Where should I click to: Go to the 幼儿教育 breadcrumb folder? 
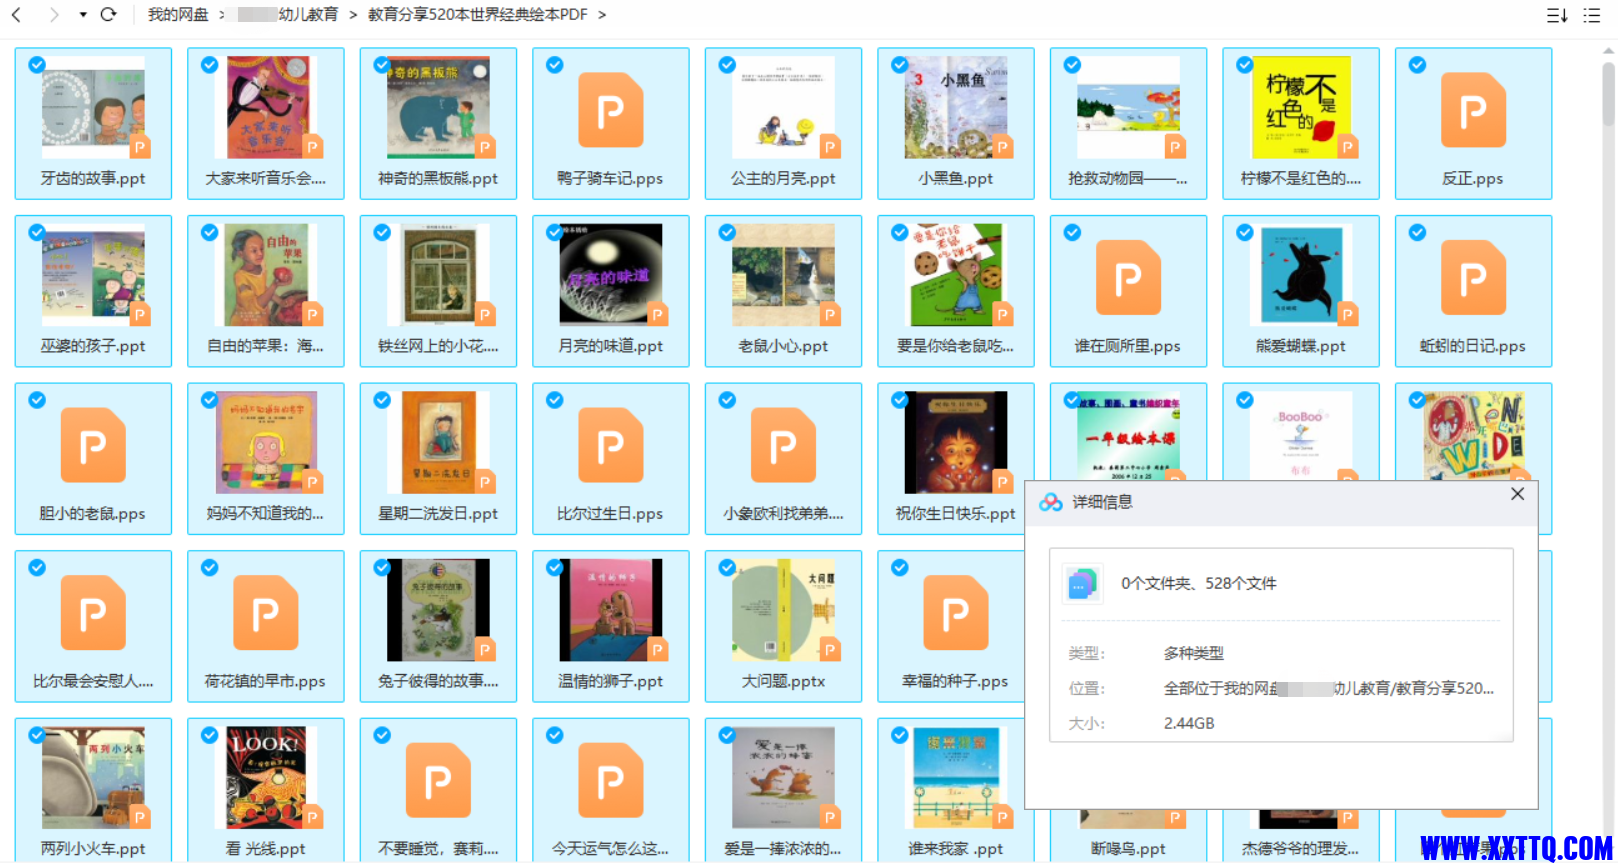point(309,15)
